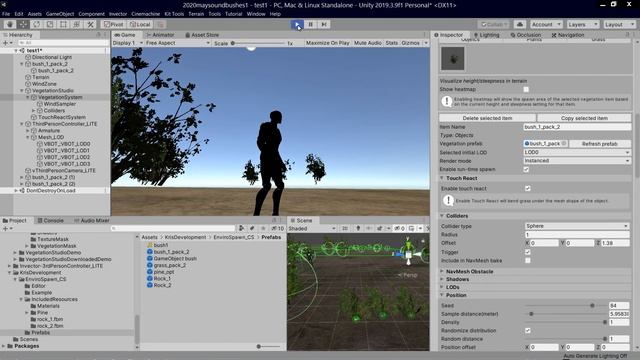Select the Rotate tool
Viewport: 640px width, 360px height.
point(37,24)
